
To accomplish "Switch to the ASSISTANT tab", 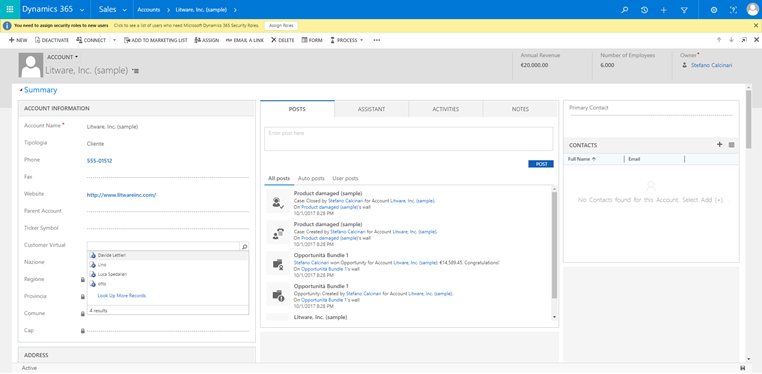I will [372, 109].
